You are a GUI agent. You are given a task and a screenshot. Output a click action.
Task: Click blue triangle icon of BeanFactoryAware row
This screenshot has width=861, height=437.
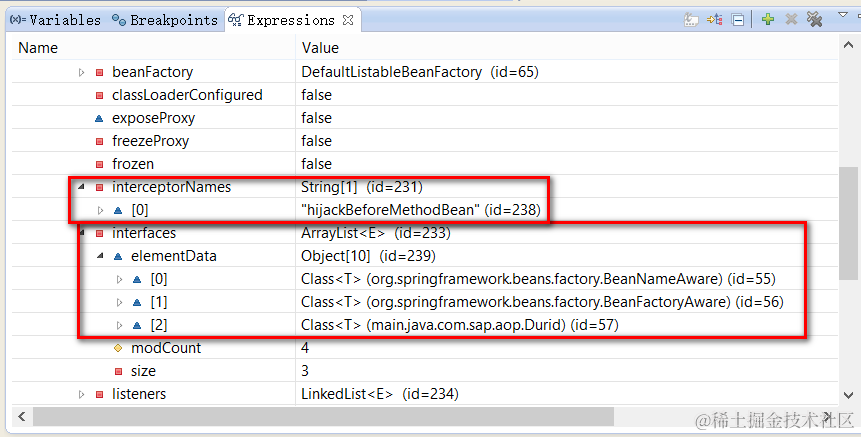pos(137,302)
